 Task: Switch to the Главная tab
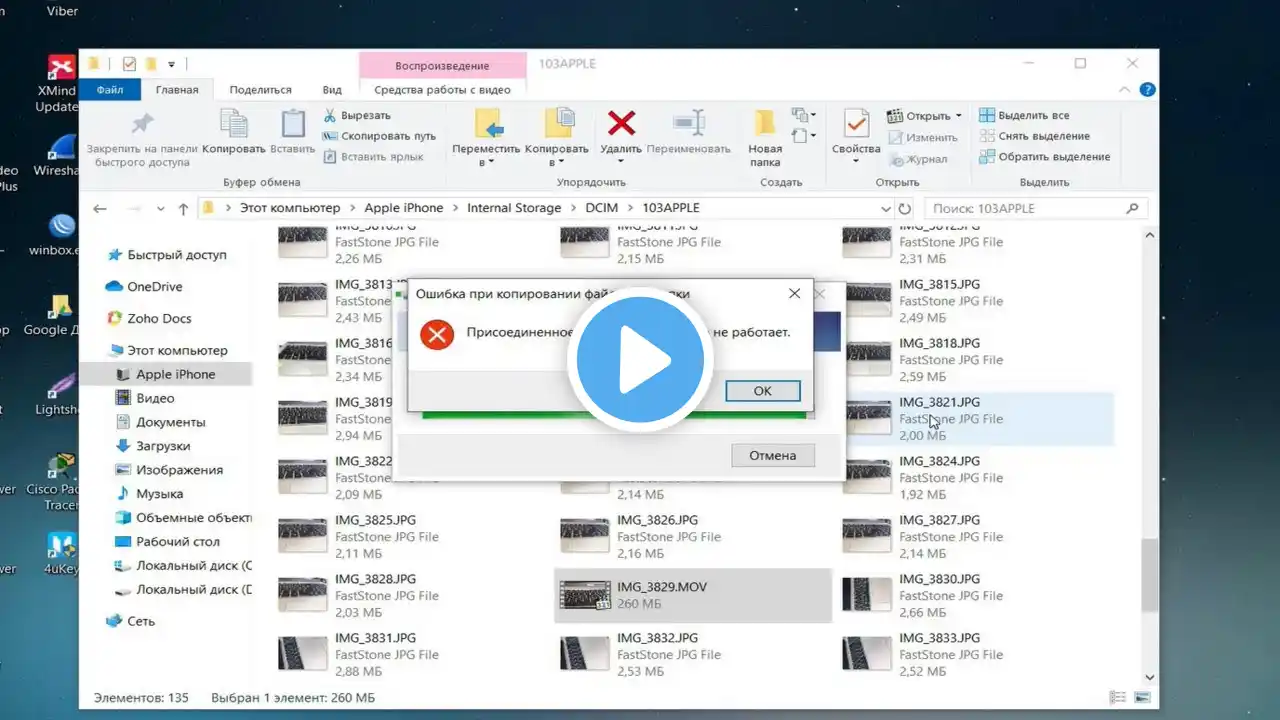point(177,89)
